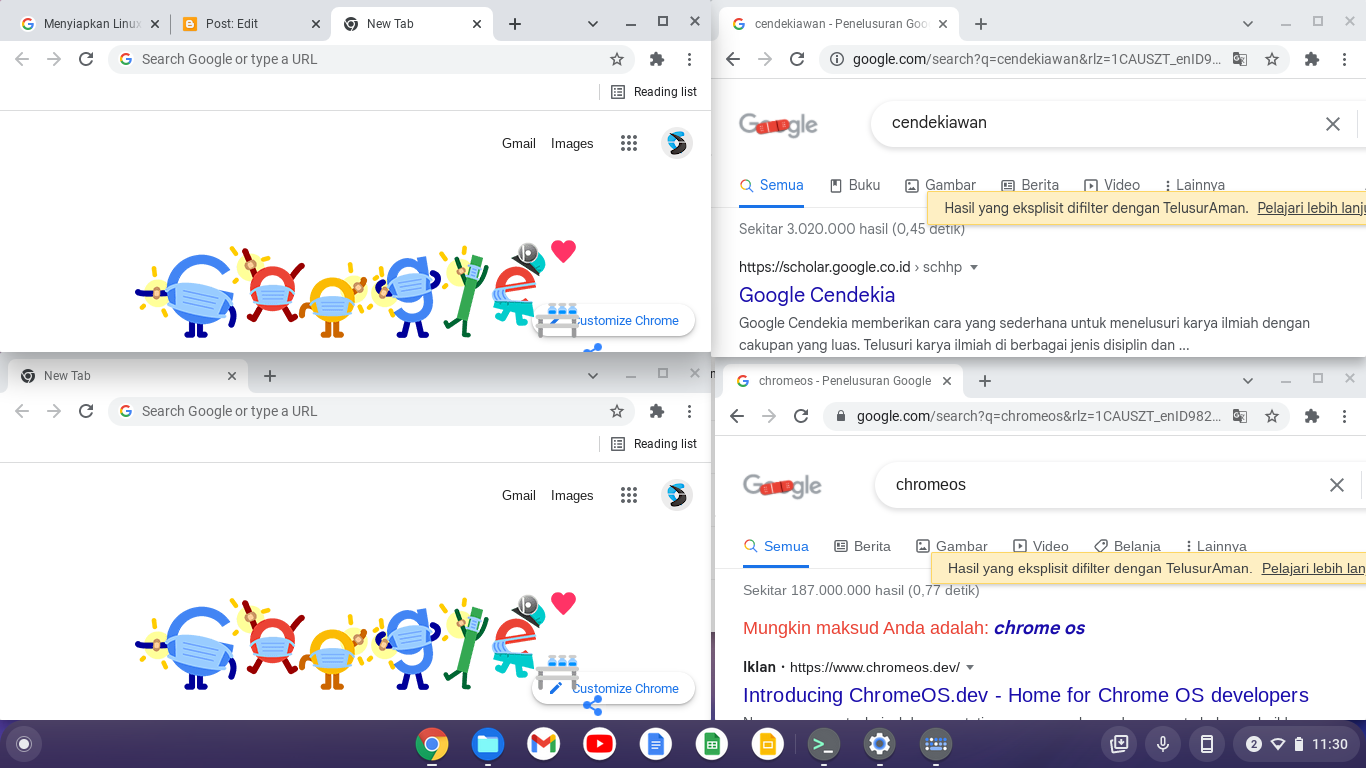This screenshot has height=768, width=1366.
Task: Open Extensions icon in bottom-left window
Action: coord(657,411)
